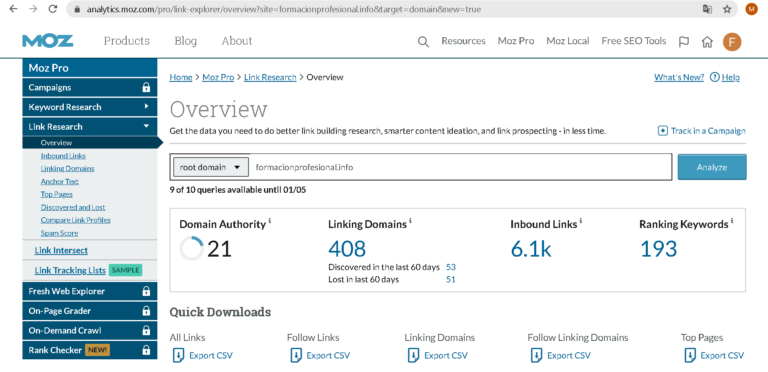Click the Linking Domains export download icon
The image size is (768, 372).
413,355
